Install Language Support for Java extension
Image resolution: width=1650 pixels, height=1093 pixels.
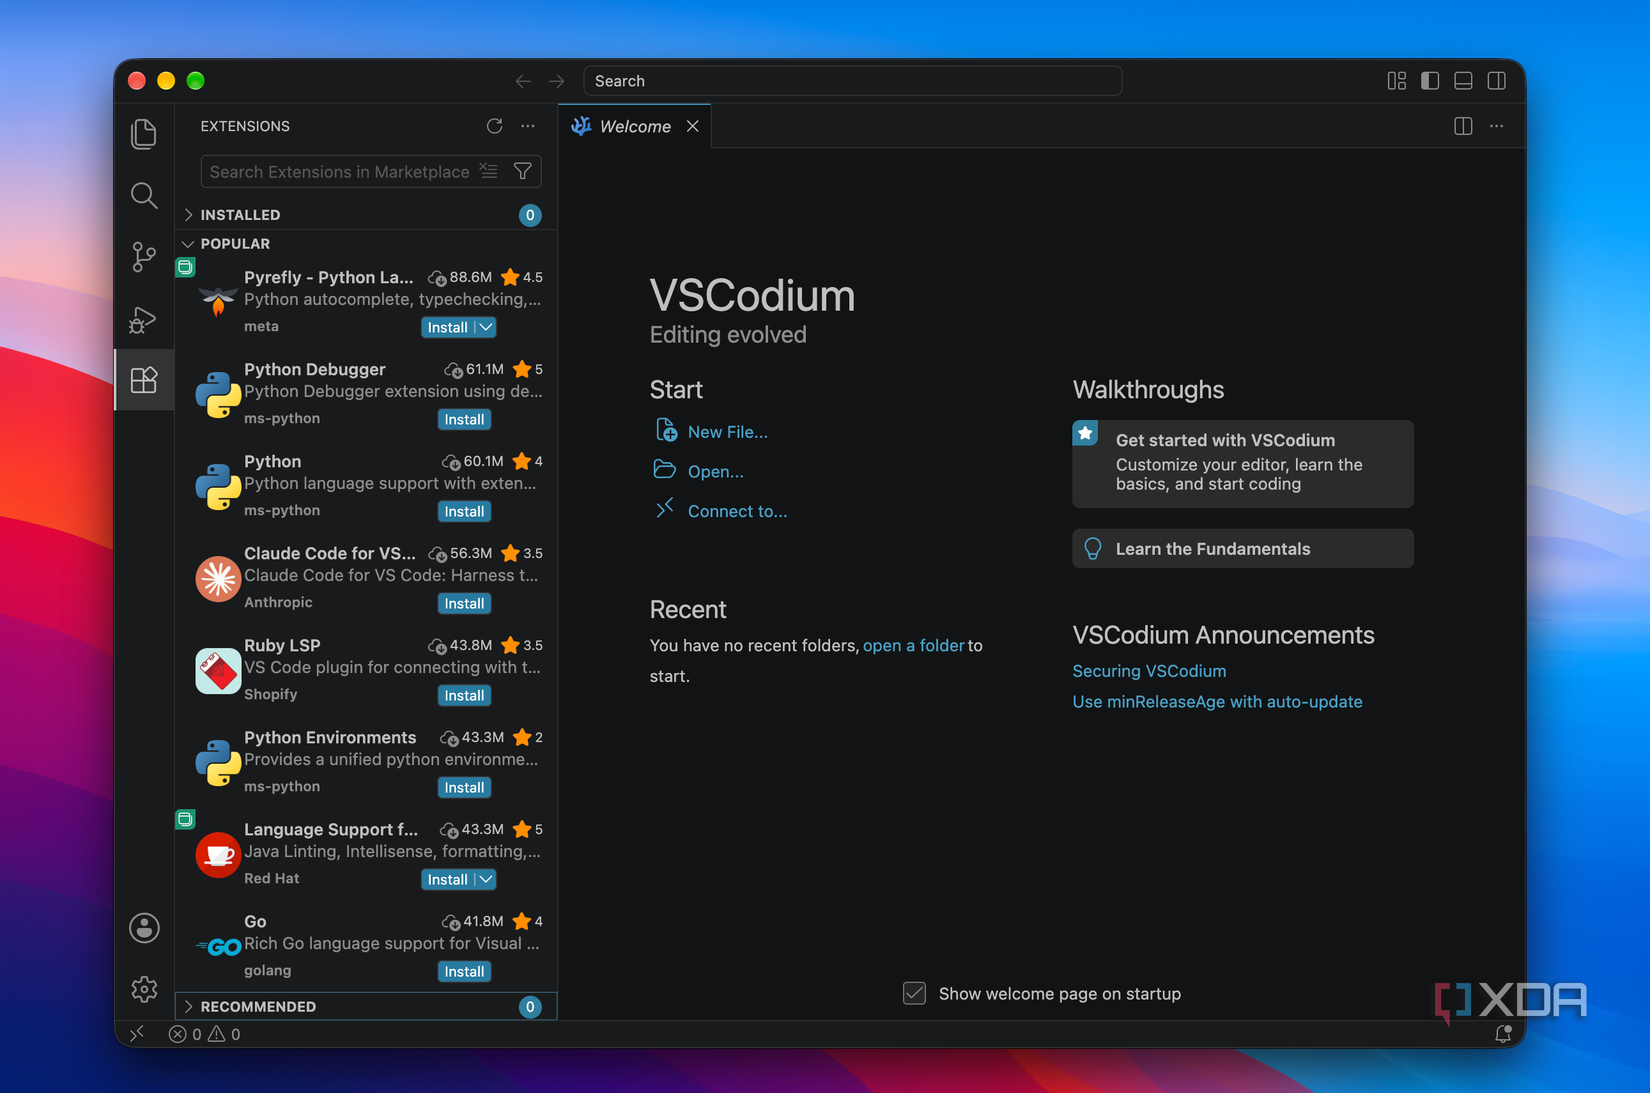(447, 879)
